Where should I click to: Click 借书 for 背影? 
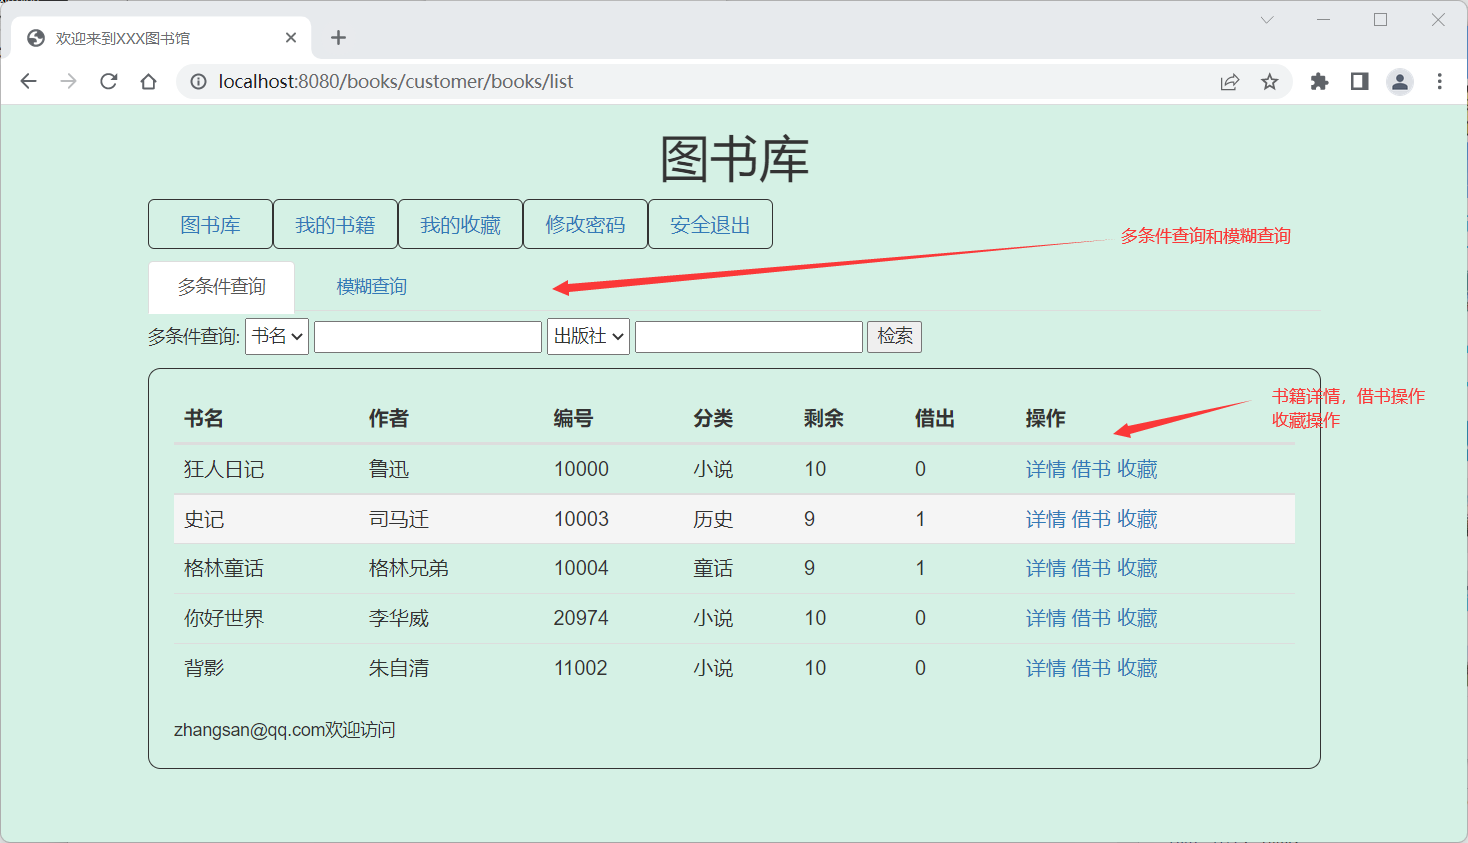click(x=1091, y=668)
